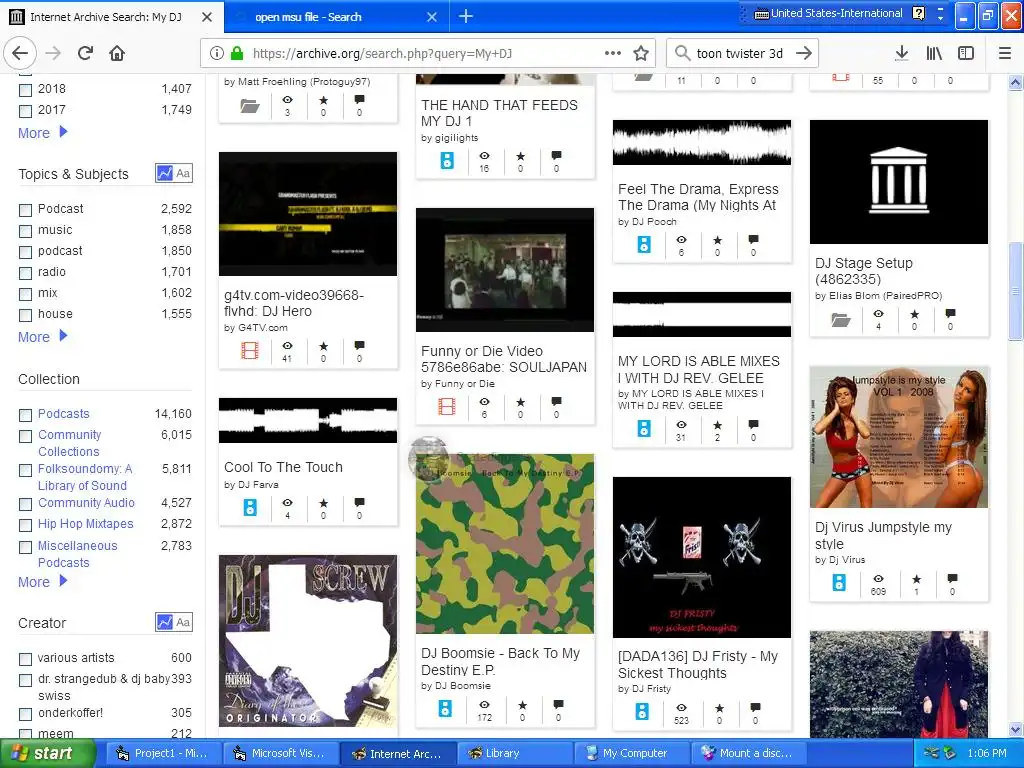1024x768 pixels.
Task: Open the Windows Start menu
Action: [x=46, y=753]
